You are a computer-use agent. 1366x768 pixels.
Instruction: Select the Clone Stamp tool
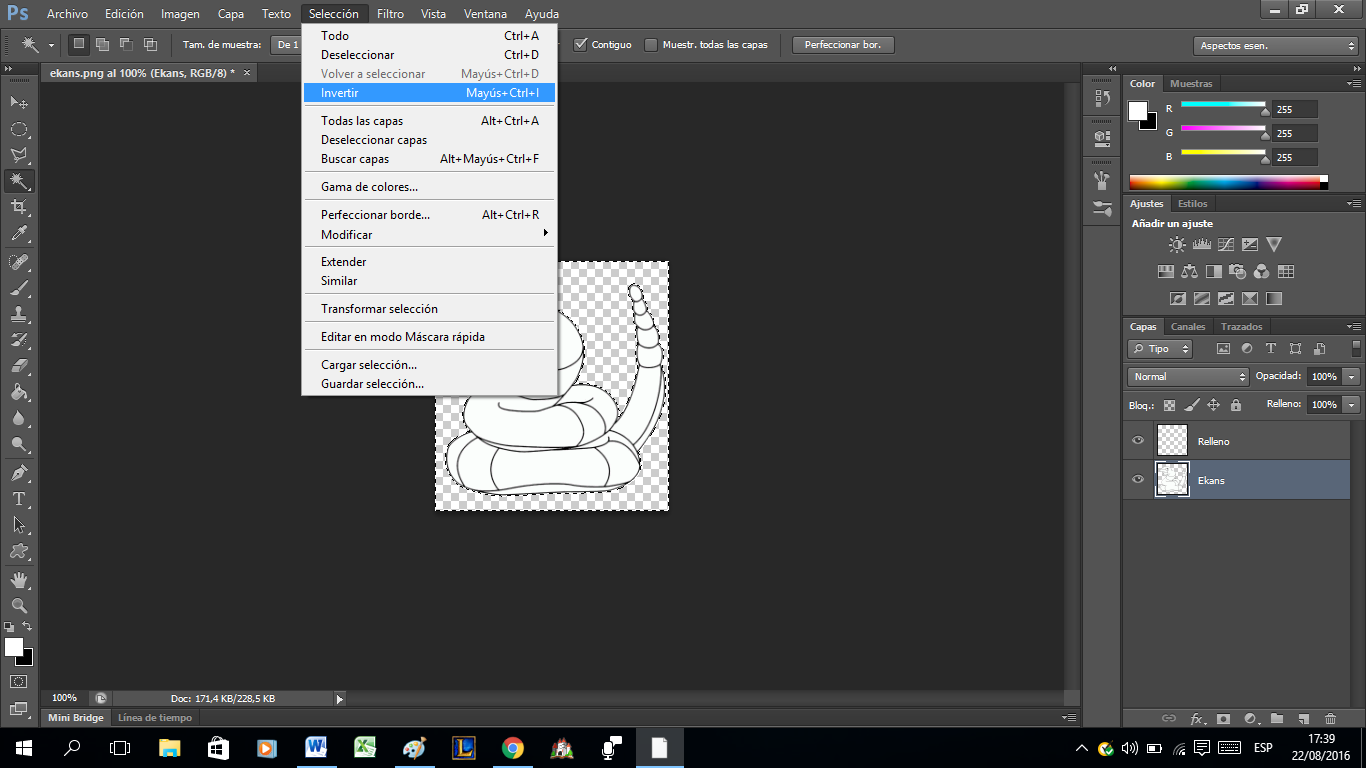(x=19, y=314)
